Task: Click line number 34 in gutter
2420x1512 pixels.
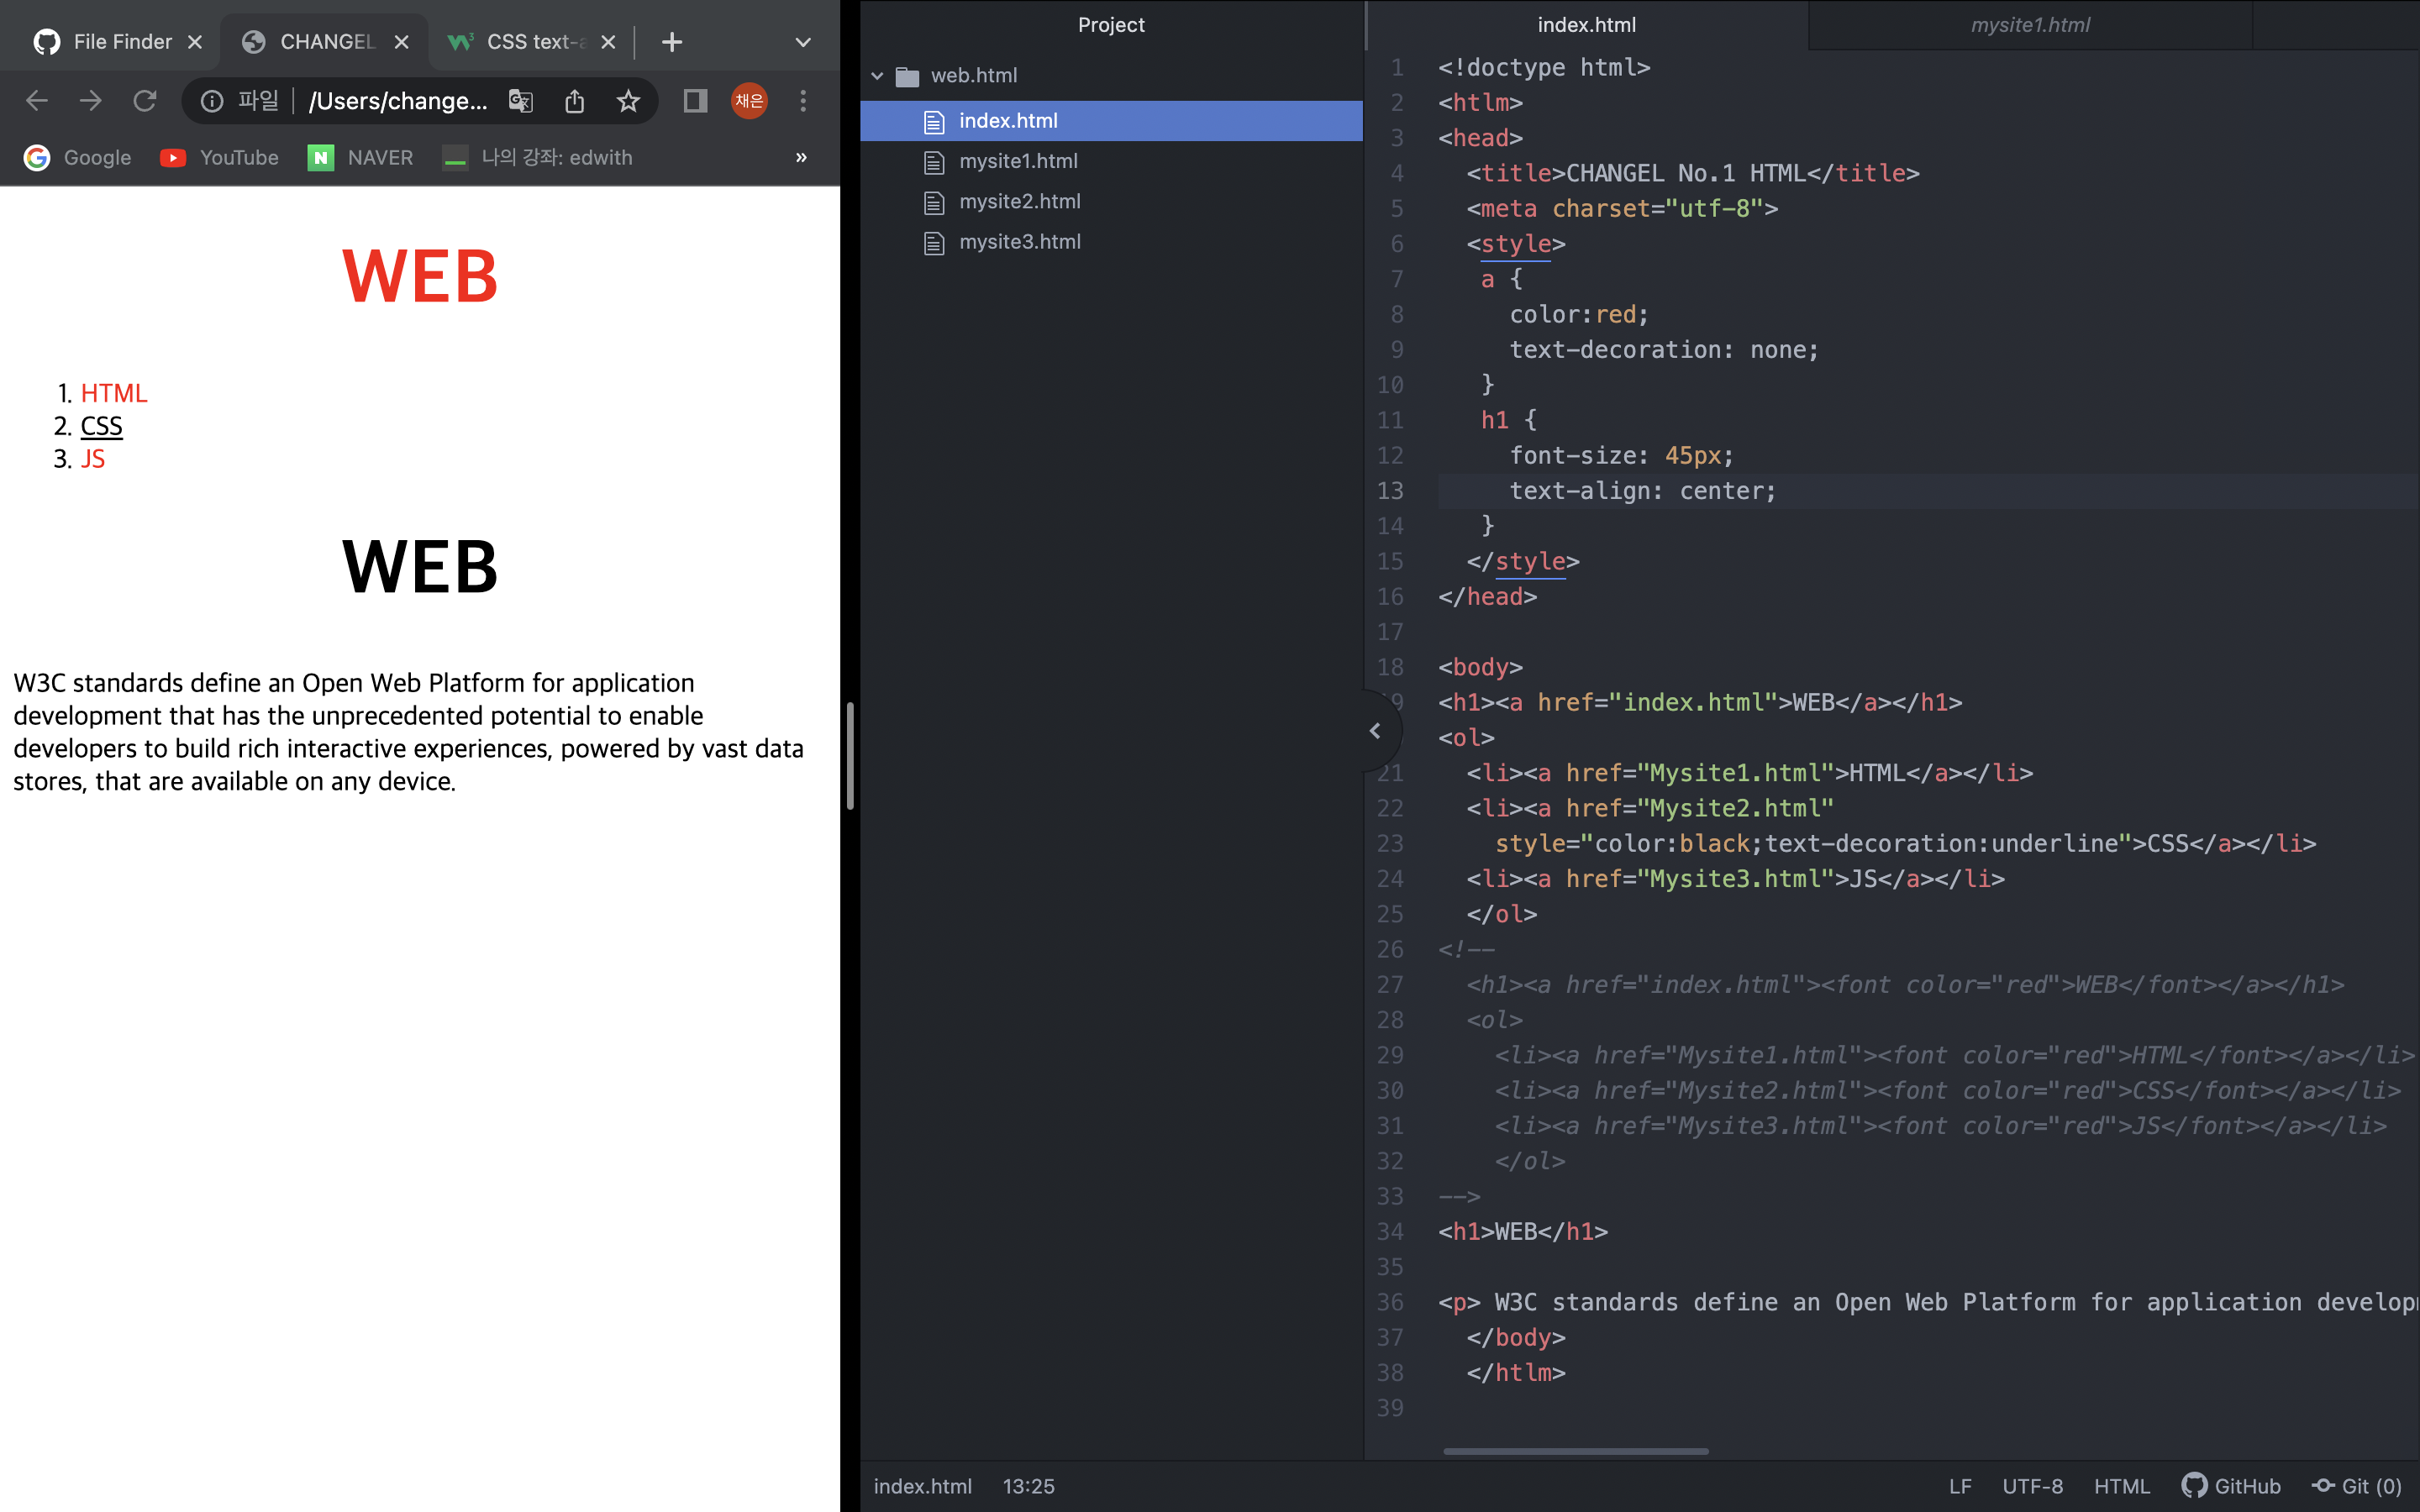Action: click(1390, 1232)
